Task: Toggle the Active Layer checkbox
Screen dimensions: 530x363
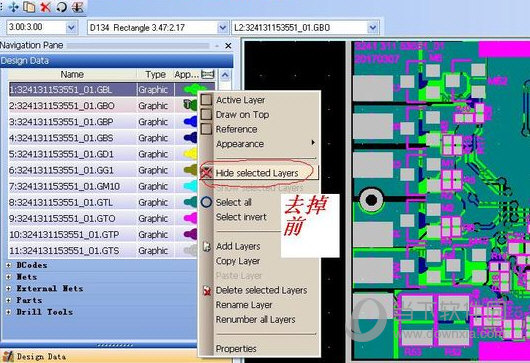Action: click(x=206, y=100)
